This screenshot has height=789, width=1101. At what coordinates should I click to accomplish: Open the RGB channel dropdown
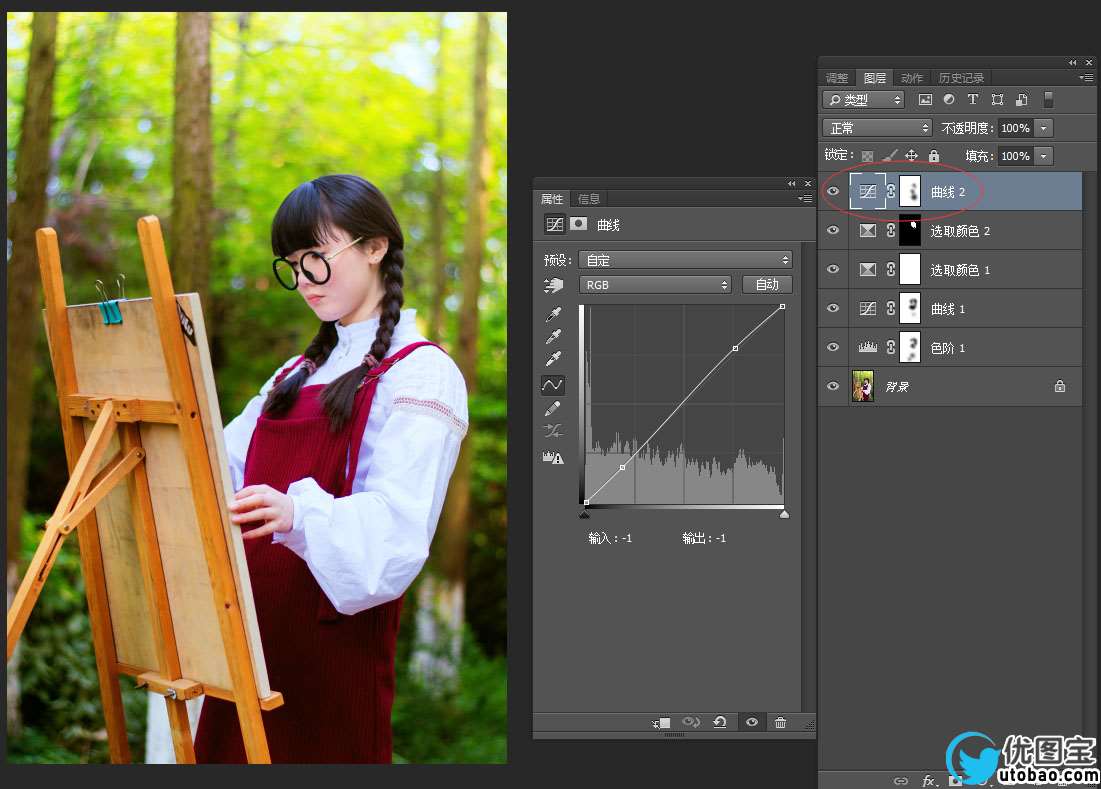coord(657,285)
